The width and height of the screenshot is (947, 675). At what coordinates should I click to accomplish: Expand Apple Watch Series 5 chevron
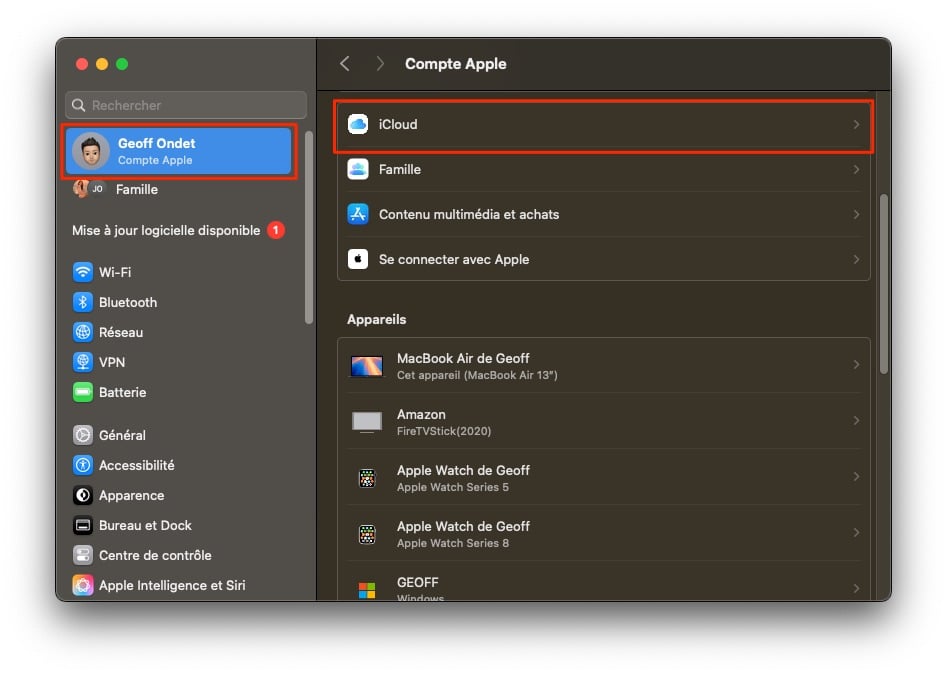click(856, 477)
